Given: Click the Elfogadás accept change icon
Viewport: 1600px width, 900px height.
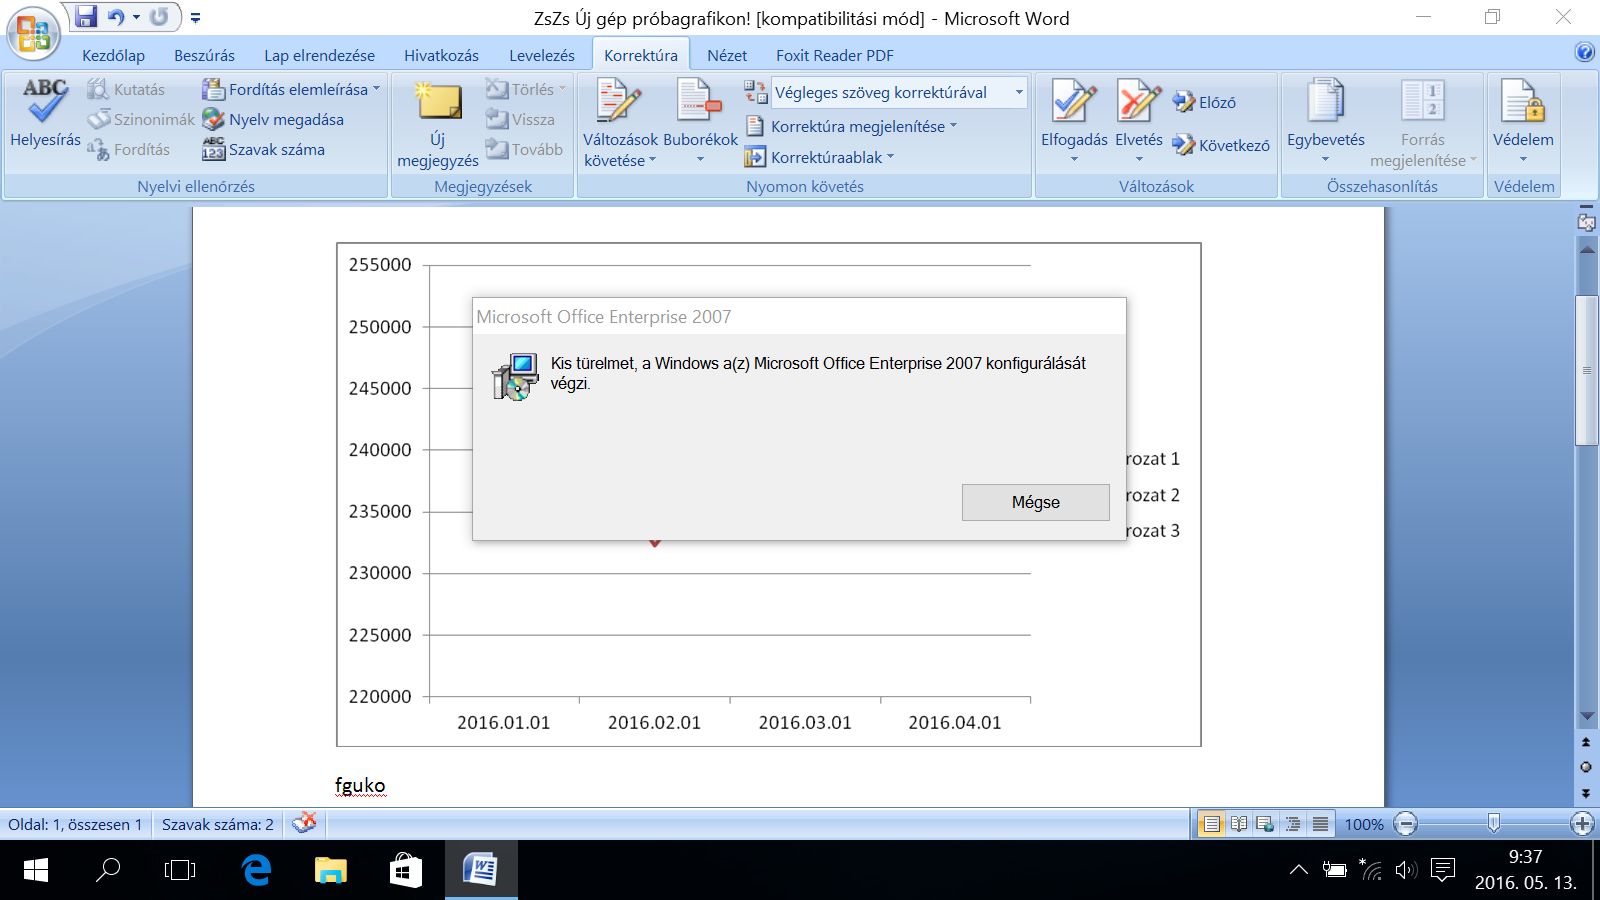Looking at the screenshot, I should pos(1074,101).
